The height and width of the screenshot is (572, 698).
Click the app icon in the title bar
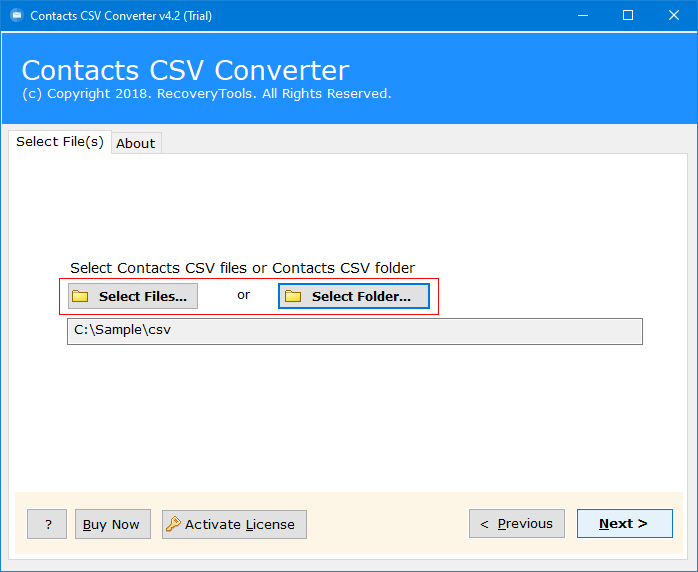click(x=16, y=16)
